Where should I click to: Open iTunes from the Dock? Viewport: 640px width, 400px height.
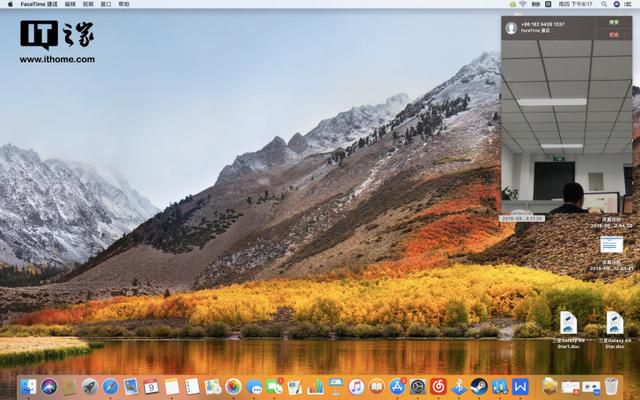pos(356,387)
